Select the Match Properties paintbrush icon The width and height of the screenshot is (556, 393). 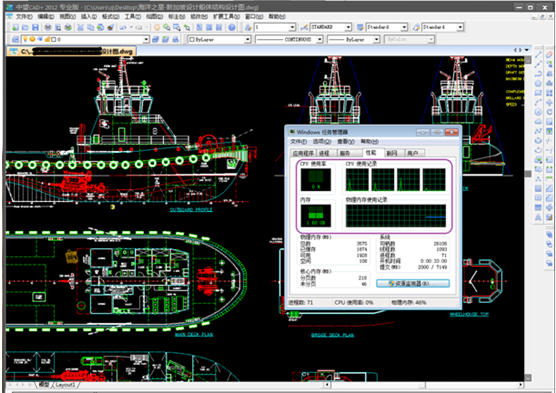(x=111, y=27)
